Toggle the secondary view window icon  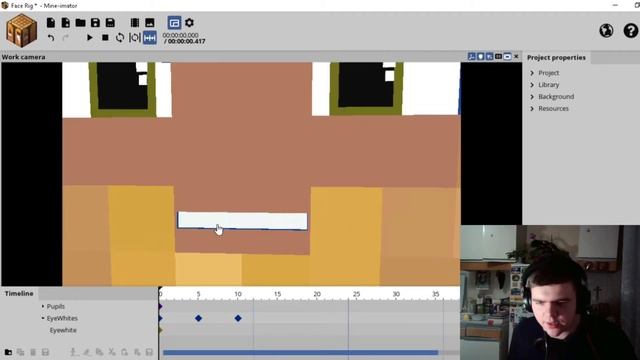point(174,22)
